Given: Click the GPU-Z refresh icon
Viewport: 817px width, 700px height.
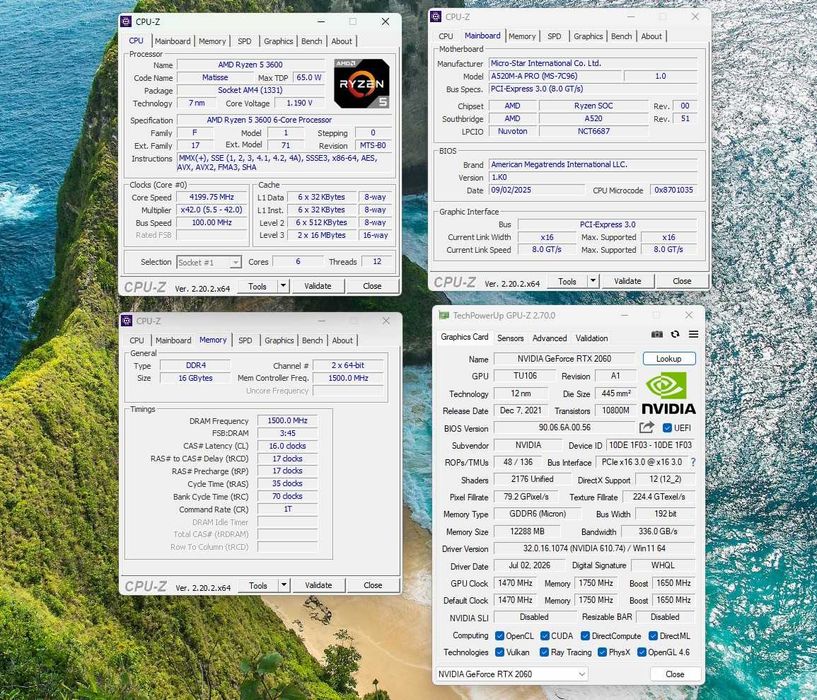Looking at the screenshot, I should point(675,334).
